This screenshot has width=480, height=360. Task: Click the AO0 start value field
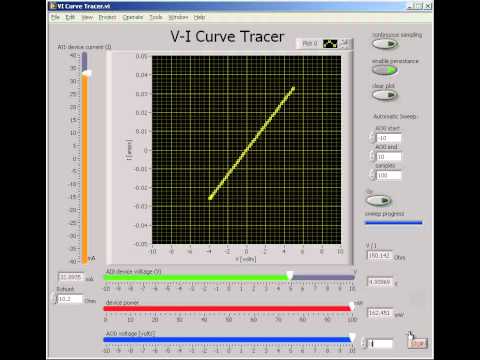[x=389, y=138]
